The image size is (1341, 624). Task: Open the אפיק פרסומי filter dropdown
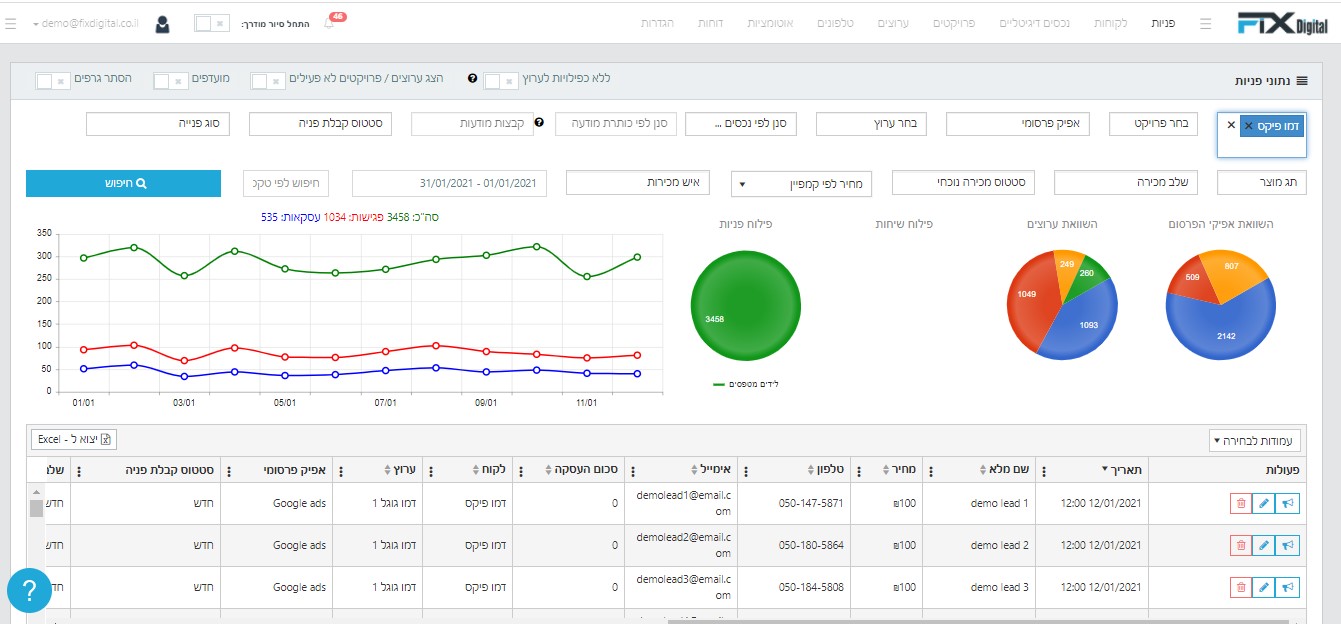(x=1018, y=124)
